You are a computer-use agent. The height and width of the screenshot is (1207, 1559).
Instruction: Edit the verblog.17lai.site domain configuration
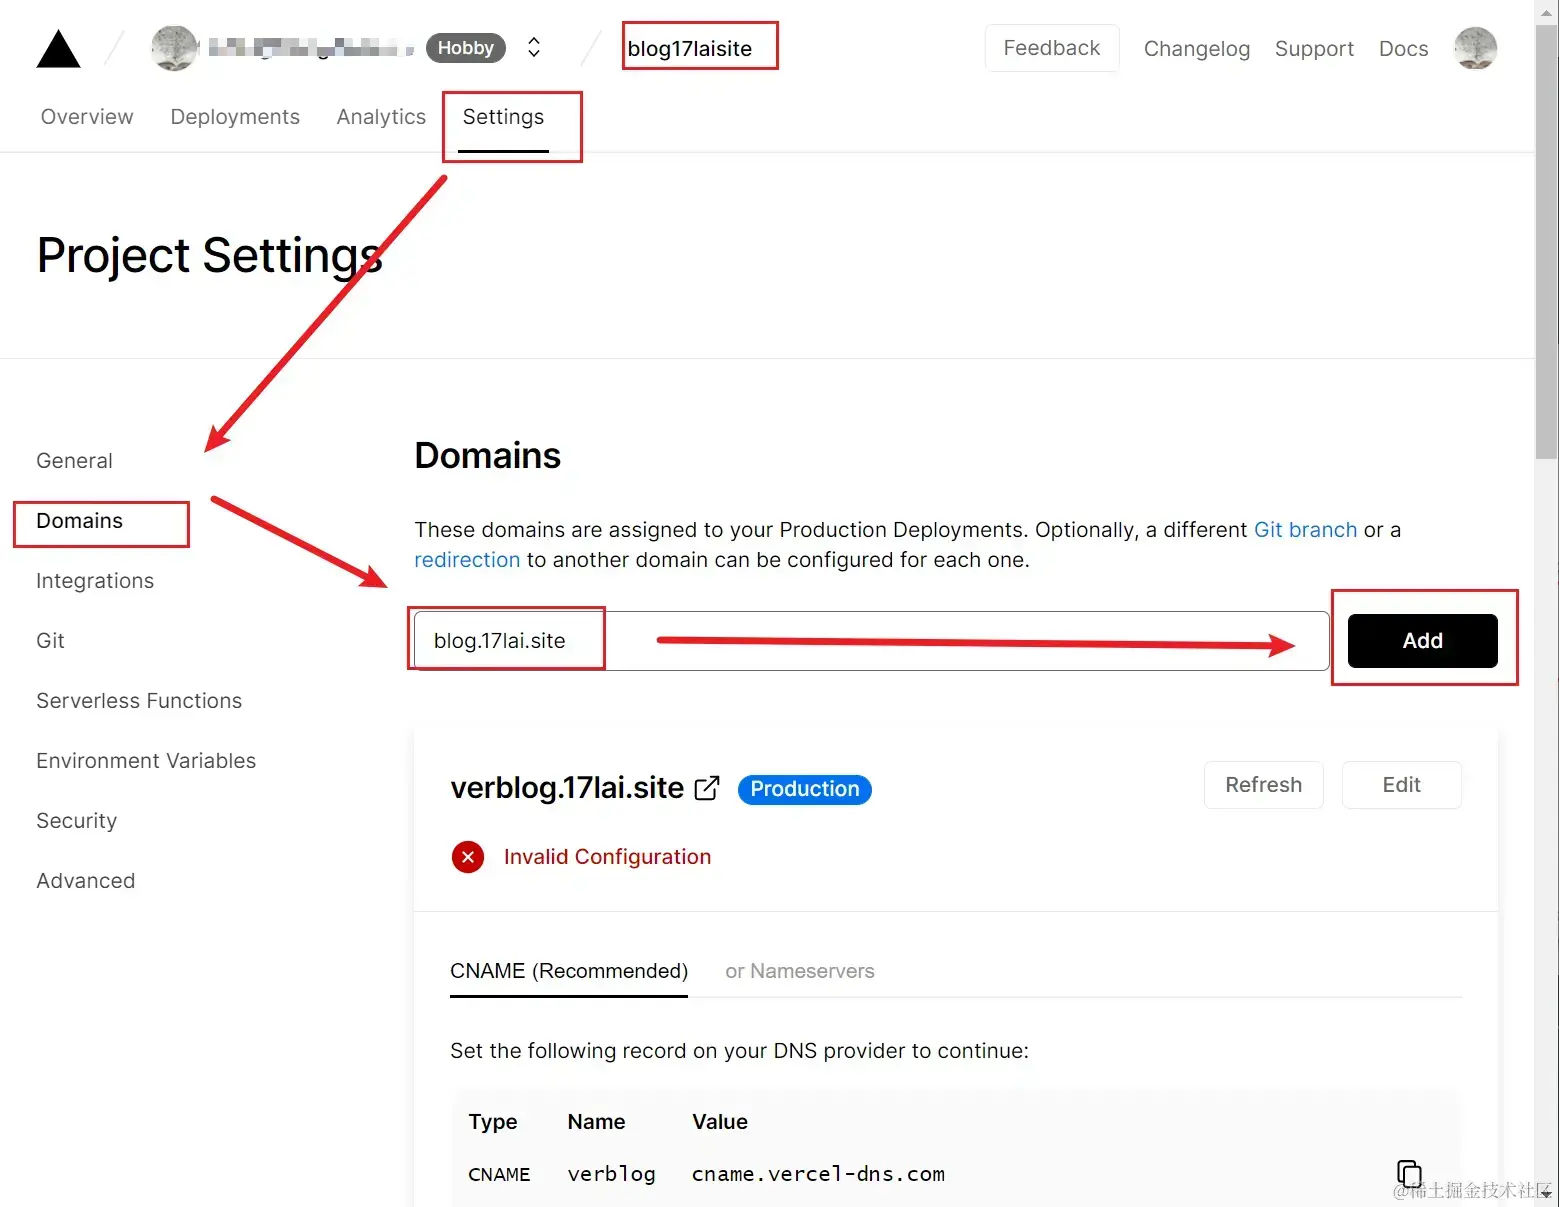pyautogui.click(x=1401, y=785)
